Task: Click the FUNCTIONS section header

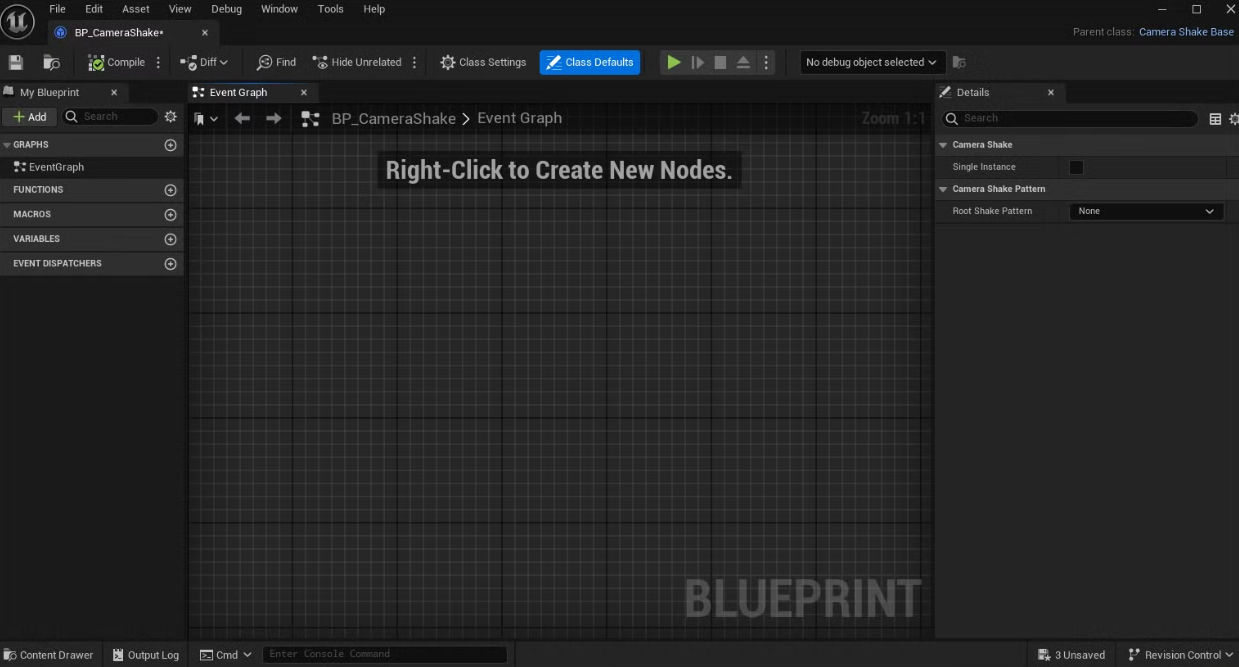Action: (91, 190)
